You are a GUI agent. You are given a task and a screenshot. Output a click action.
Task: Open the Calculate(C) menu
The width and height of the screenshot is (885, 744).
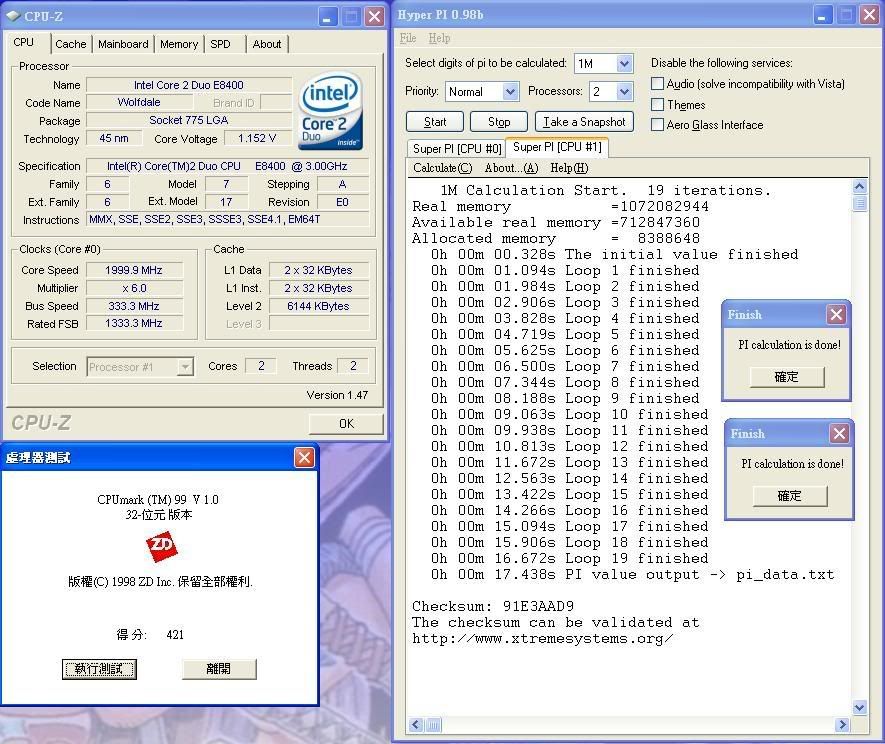coord(442,168)
